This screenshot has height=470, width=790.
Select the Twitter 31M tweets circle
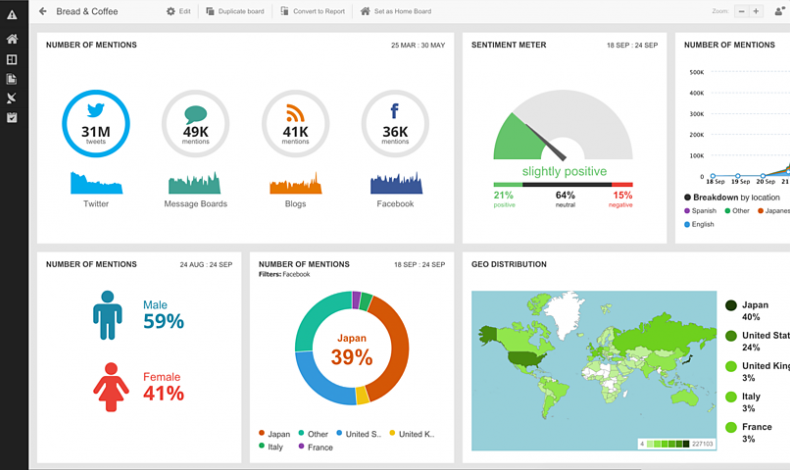tap(96, 123)
